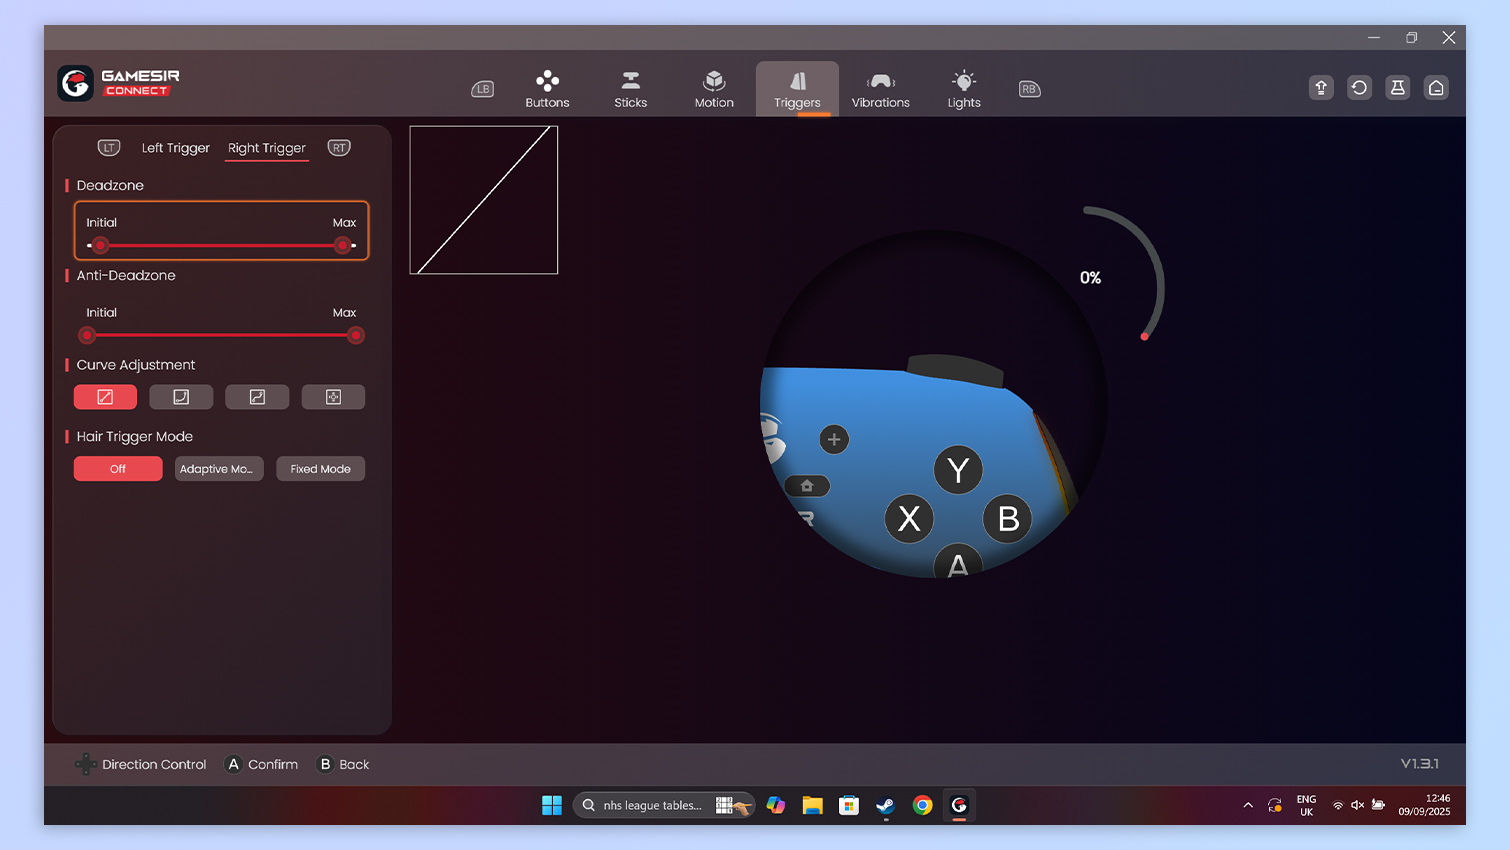
Task: Open Steam from the Windows taskbar
Action: click(x=885, y=805)
